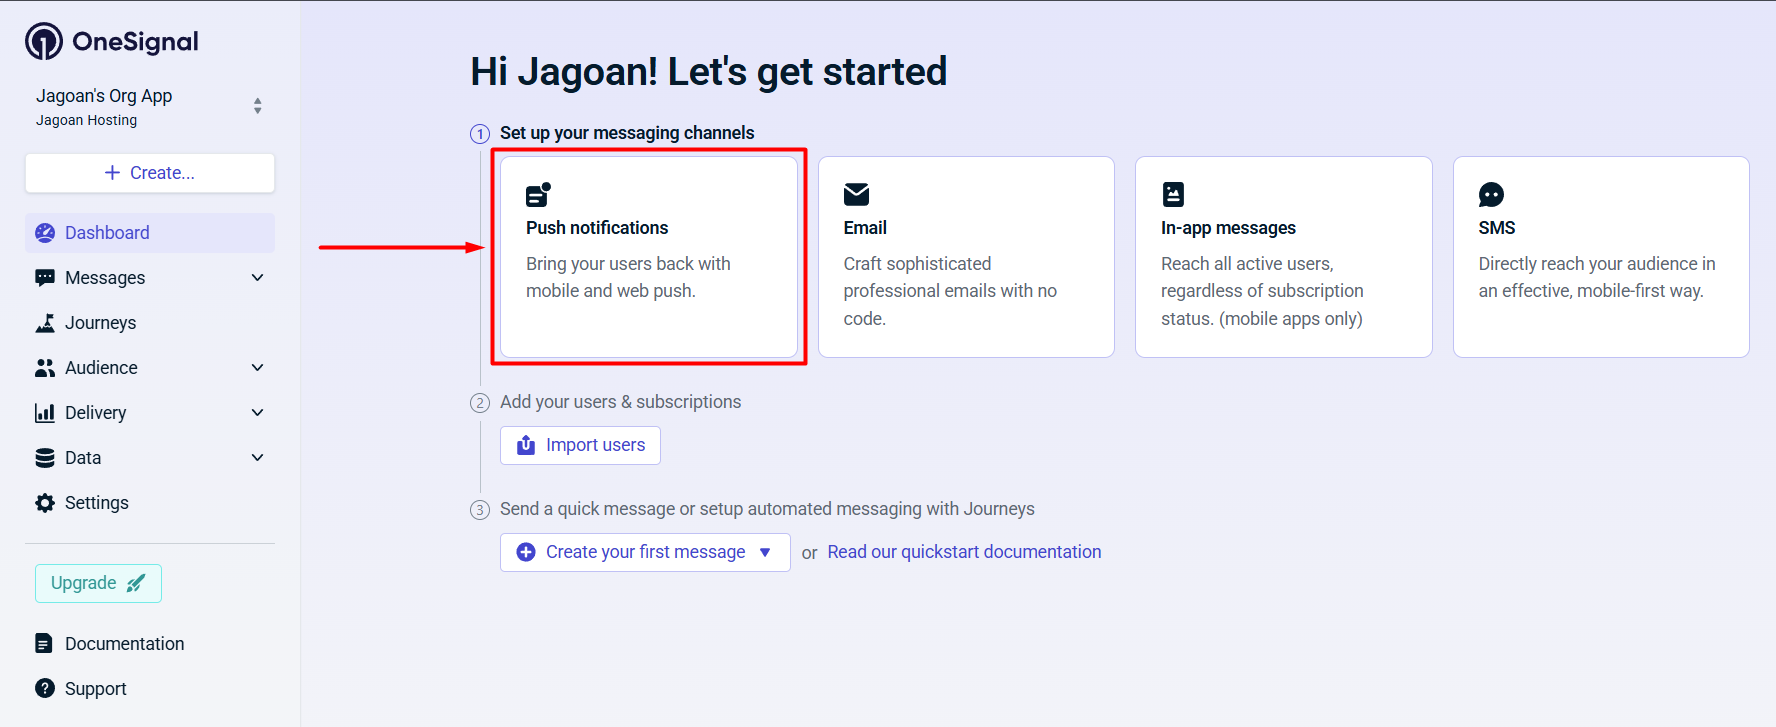The width and height of the screenshot is (1776, 727).
Task: Open the Create your first message dropdown arrow
Action: 765,552
